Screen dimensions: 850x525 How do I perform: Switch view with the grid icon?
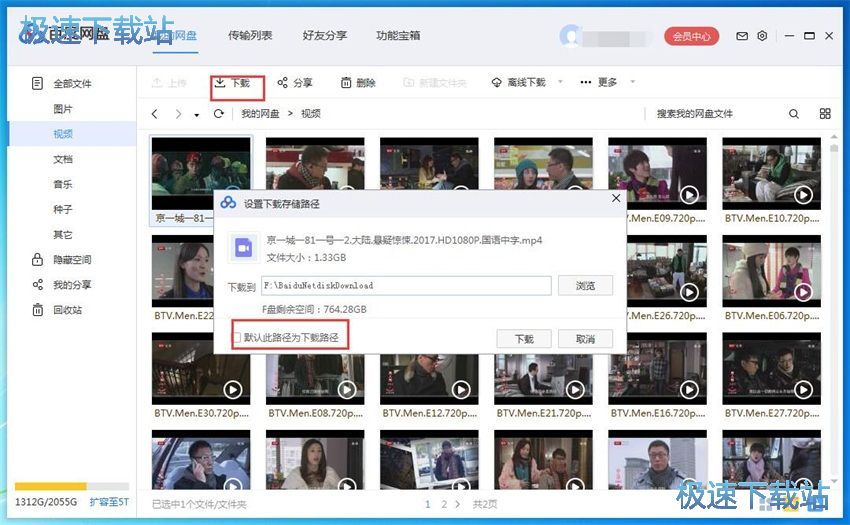pos(825,113)
